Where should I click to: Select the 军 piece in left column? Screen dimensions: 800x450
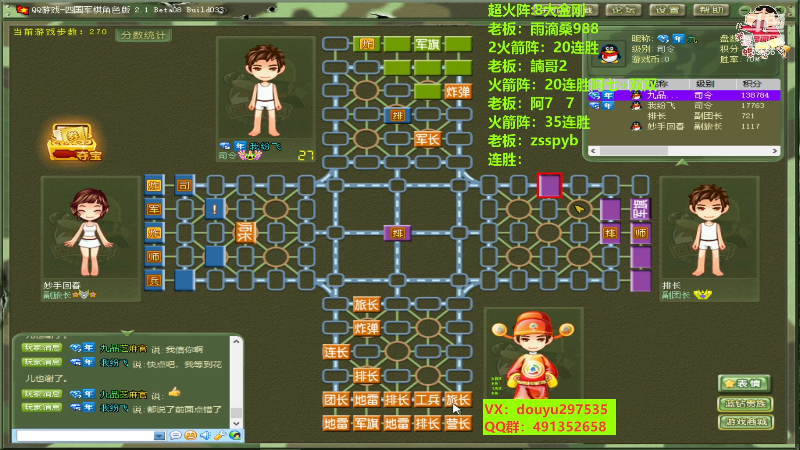[x=154, y=209]
